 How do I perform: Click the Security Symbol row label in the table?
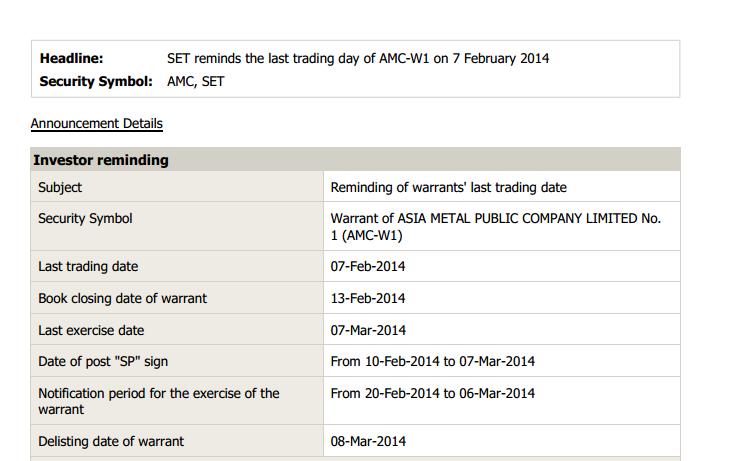pos(85,218)
